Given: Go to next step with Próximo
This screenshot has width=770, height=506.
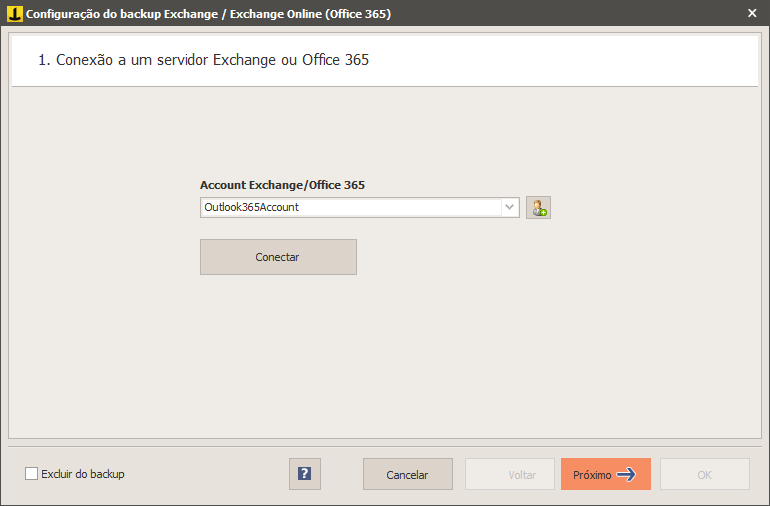Looking at the screenshot, I should coord(605,474).
